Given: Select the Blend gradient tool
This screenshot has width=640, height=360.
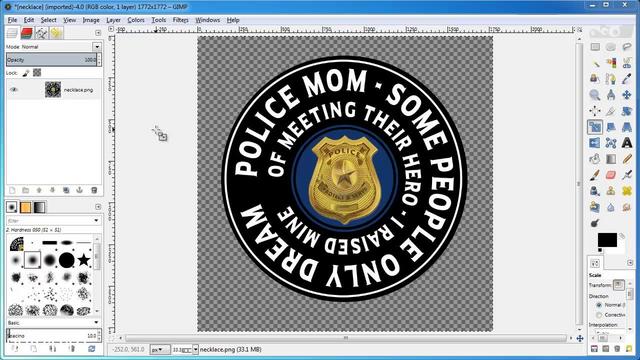Looking at the screenshot, I should tap(611, 159).
